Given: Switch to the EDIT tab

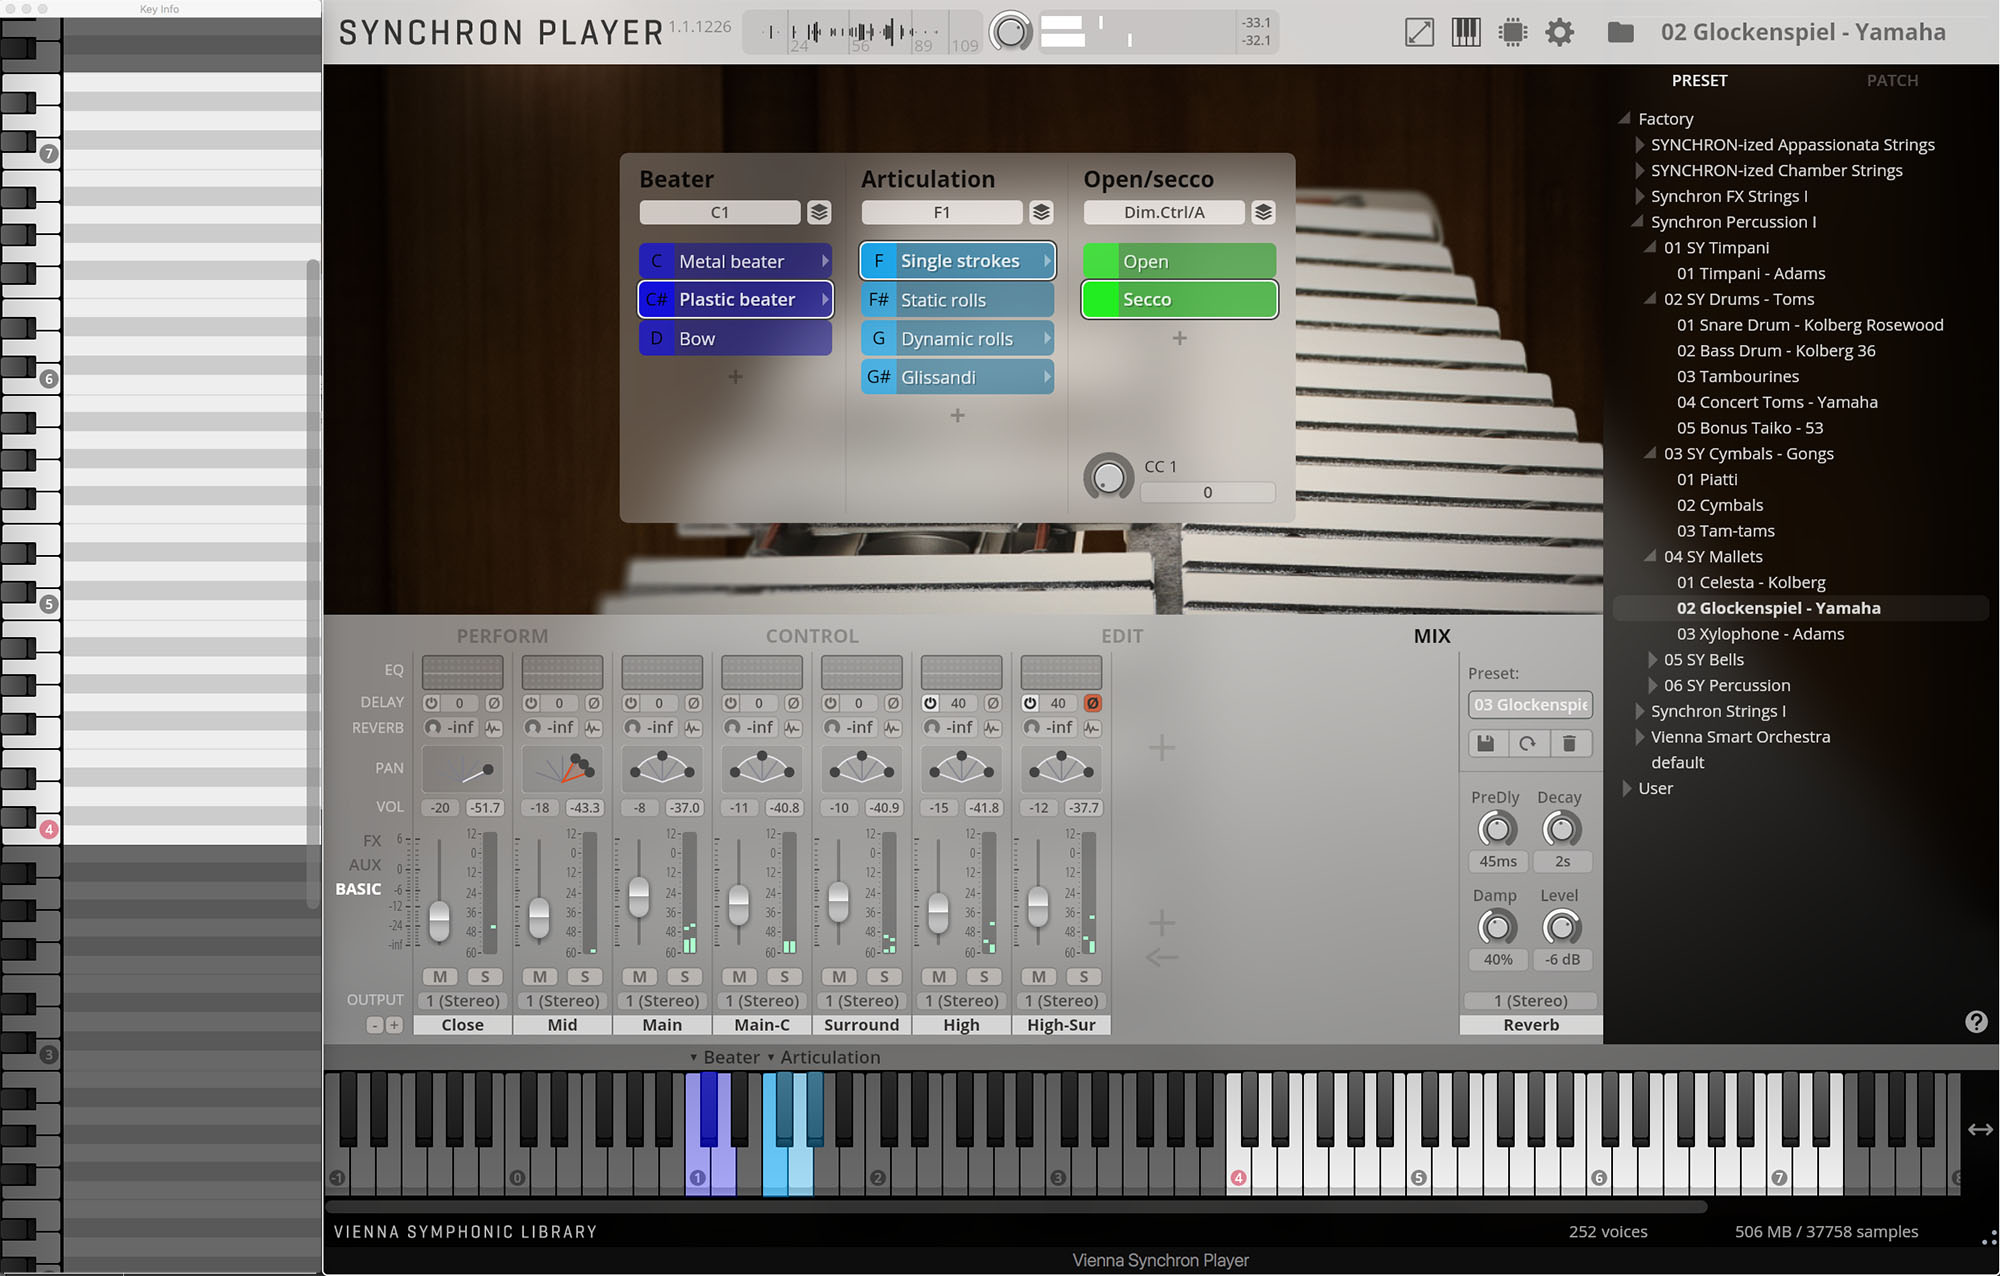Looking at the screenshot, I should 1122,636.
